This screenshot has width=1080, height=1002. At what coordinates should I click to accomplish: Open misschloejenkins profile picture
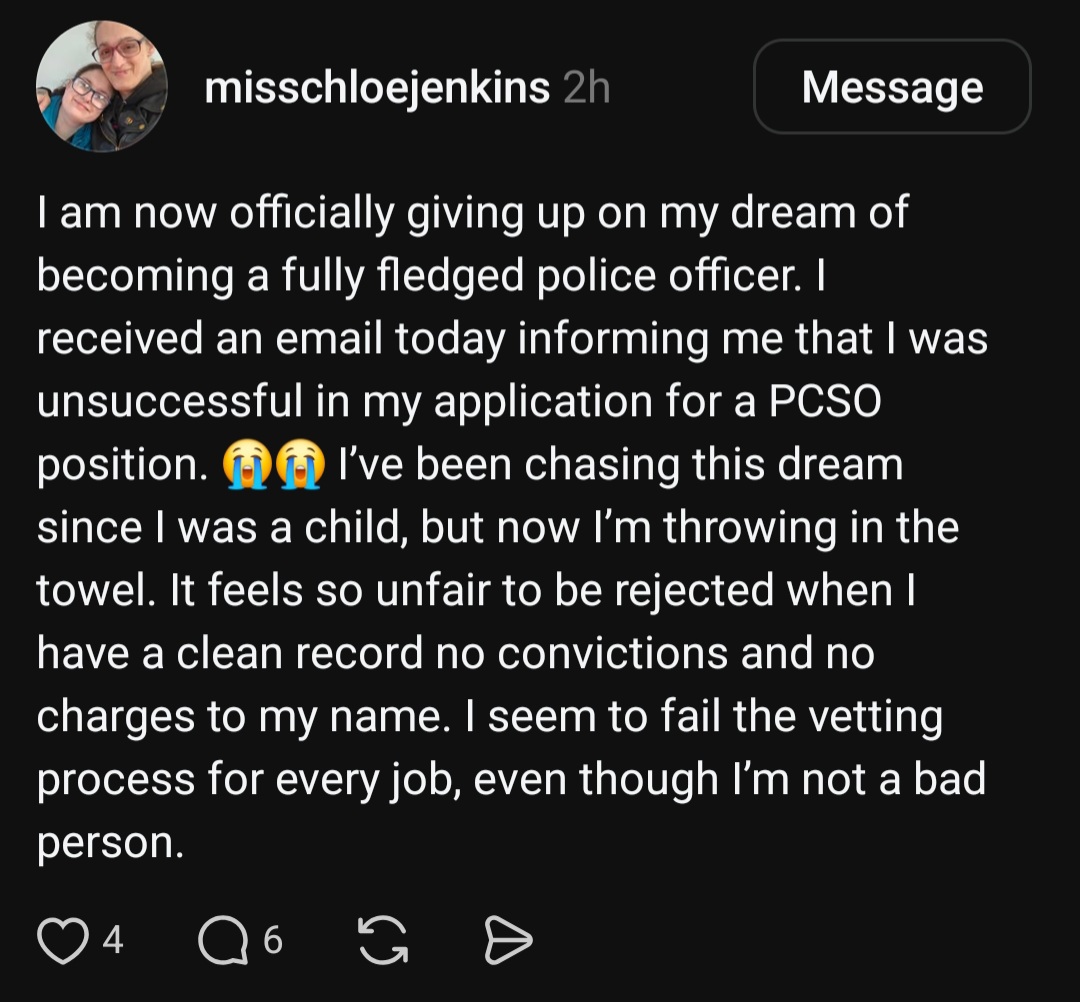point(102,86)
